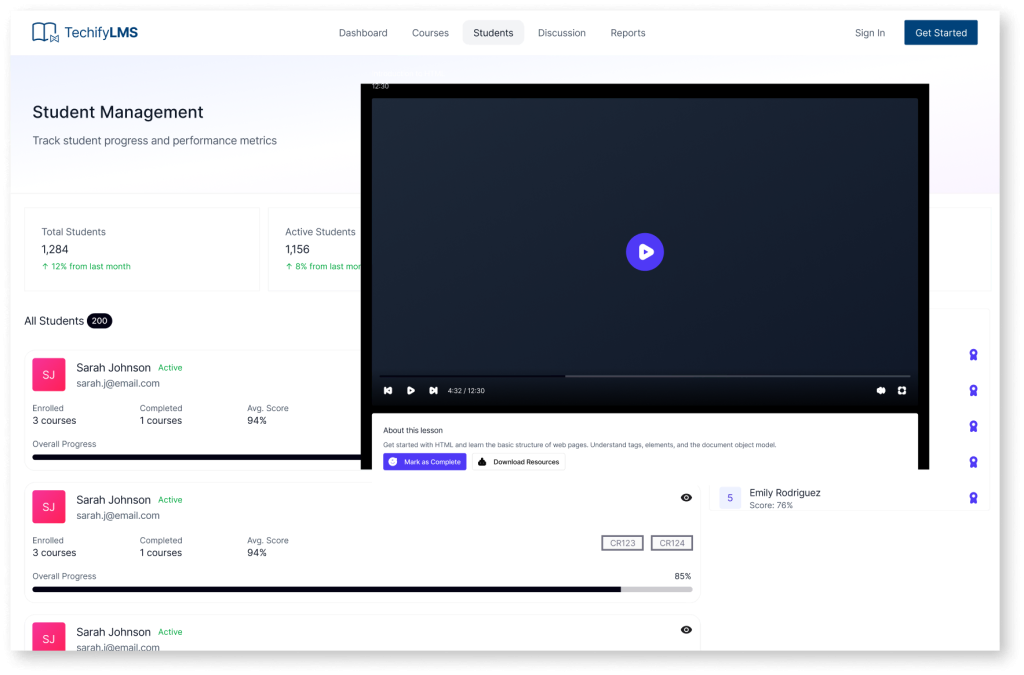The height and width of the screenshot is (675, 1024).
Task: Go to the Discussion tab
Action: [561, 33]
